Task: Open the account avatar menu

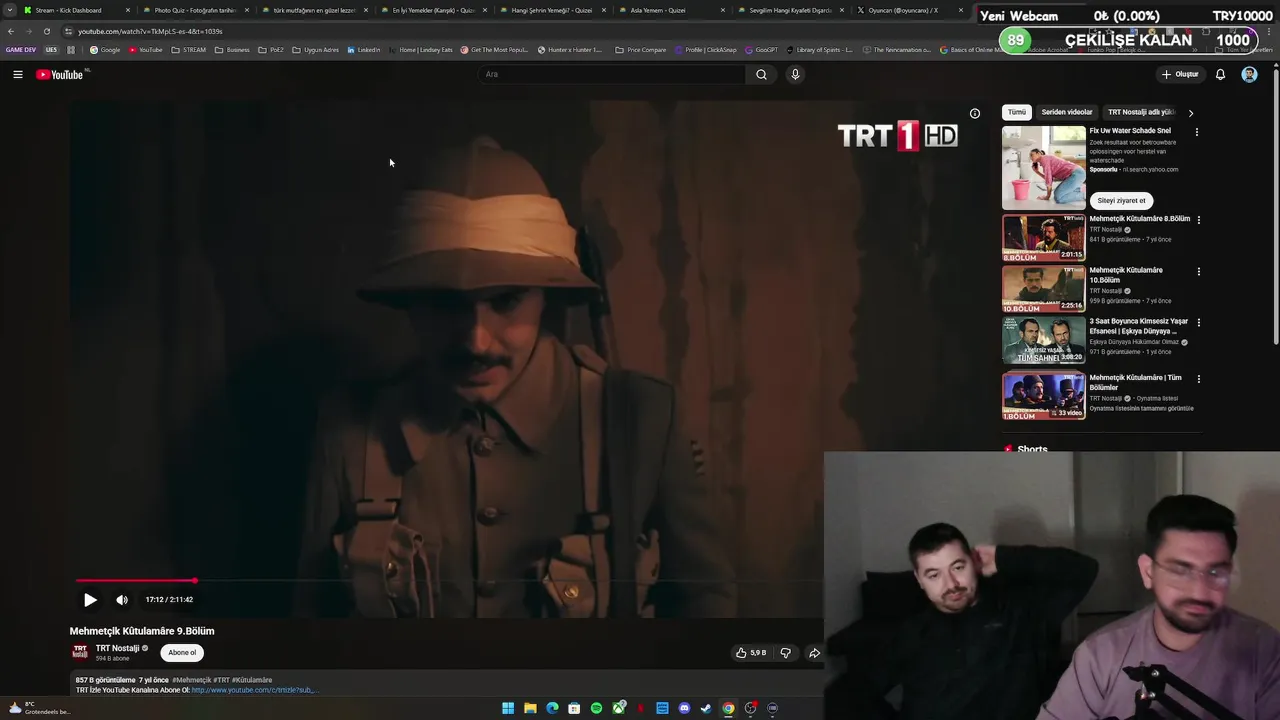Action: 1249,74
